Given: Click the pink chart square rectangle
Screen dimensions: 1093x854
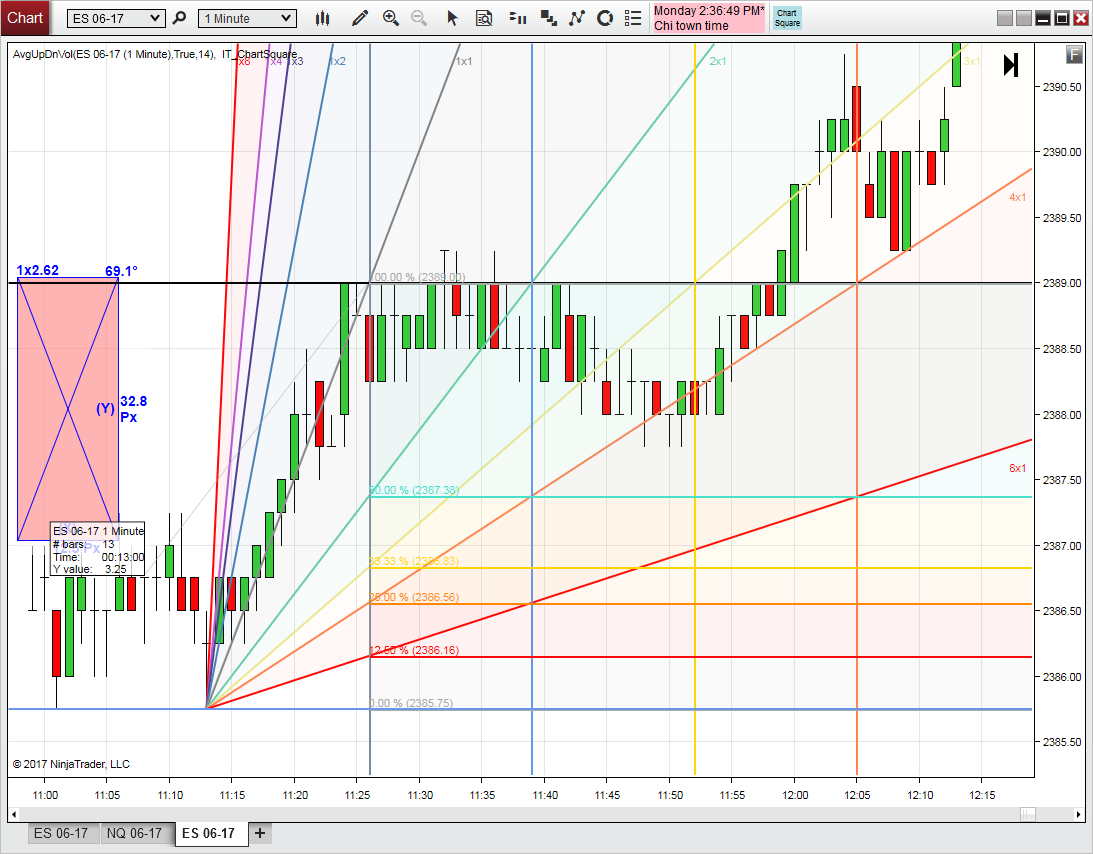Looking at the screenshot, I should click(x=68, y=409).
